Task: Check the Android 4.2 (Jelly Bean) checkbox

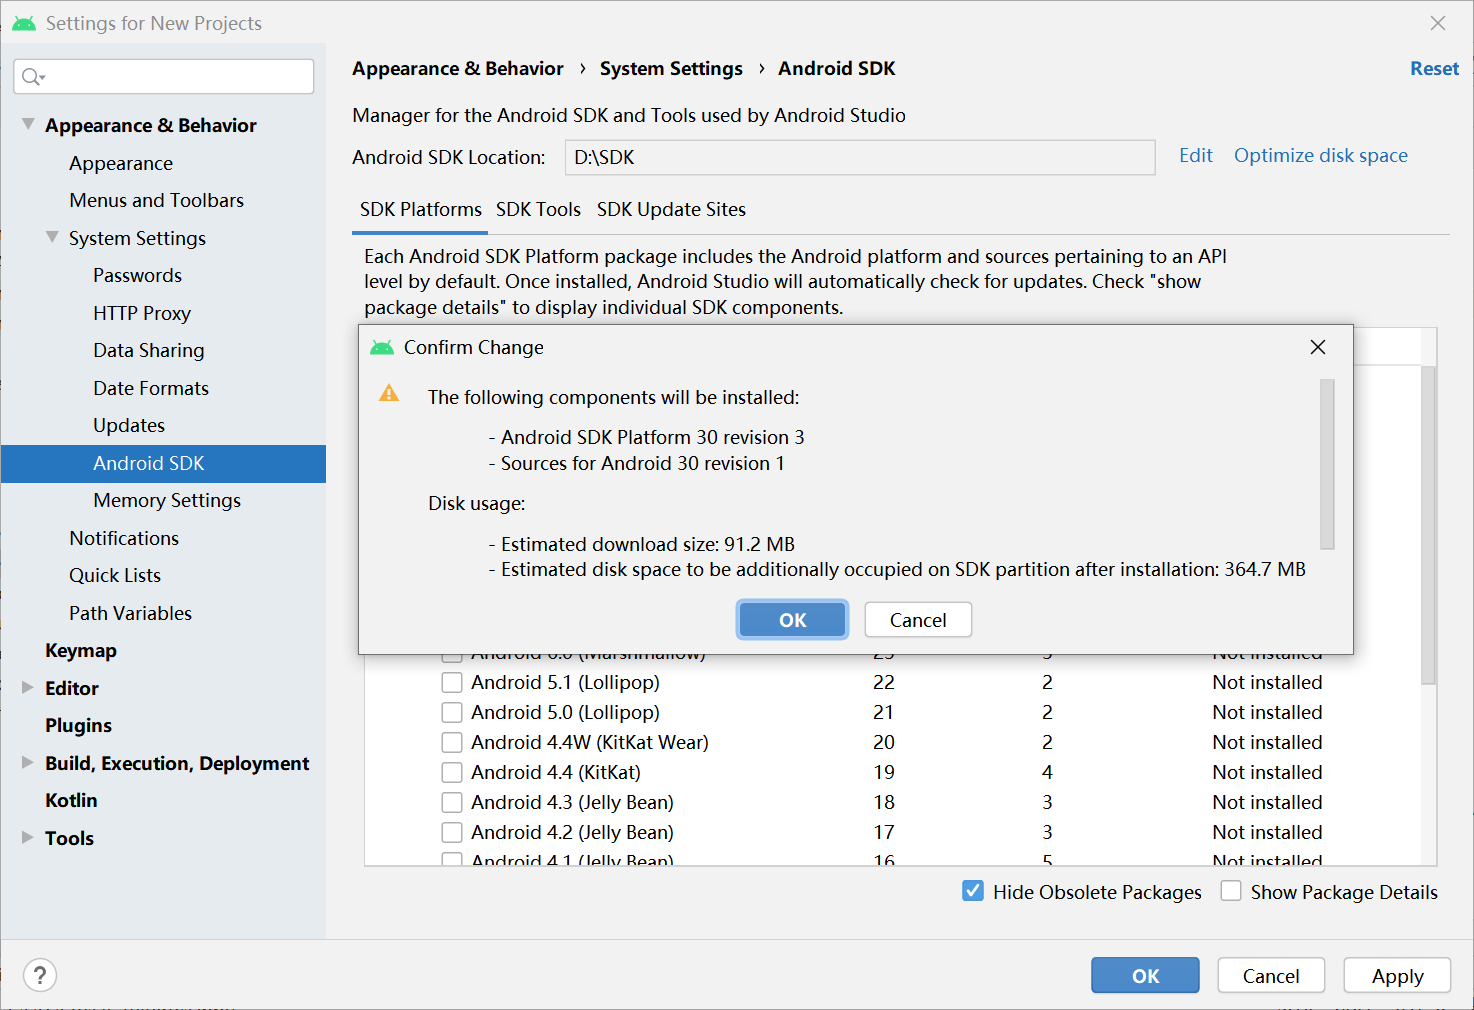Action: tap(452, 832)
